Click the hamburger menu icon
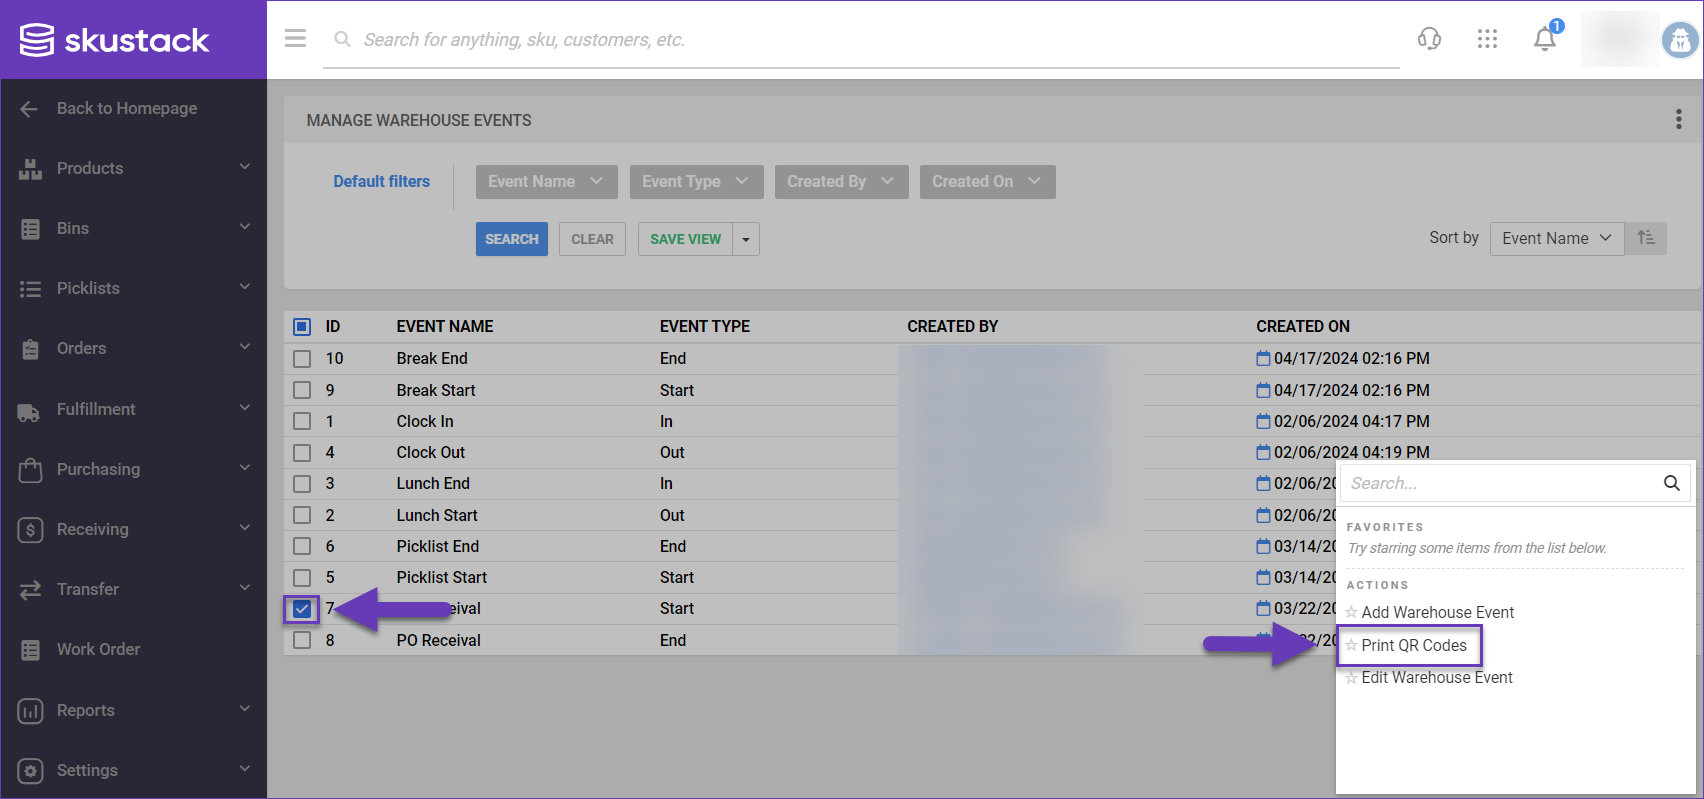Viewport: 1704px width, 799px height. [295, 39]
